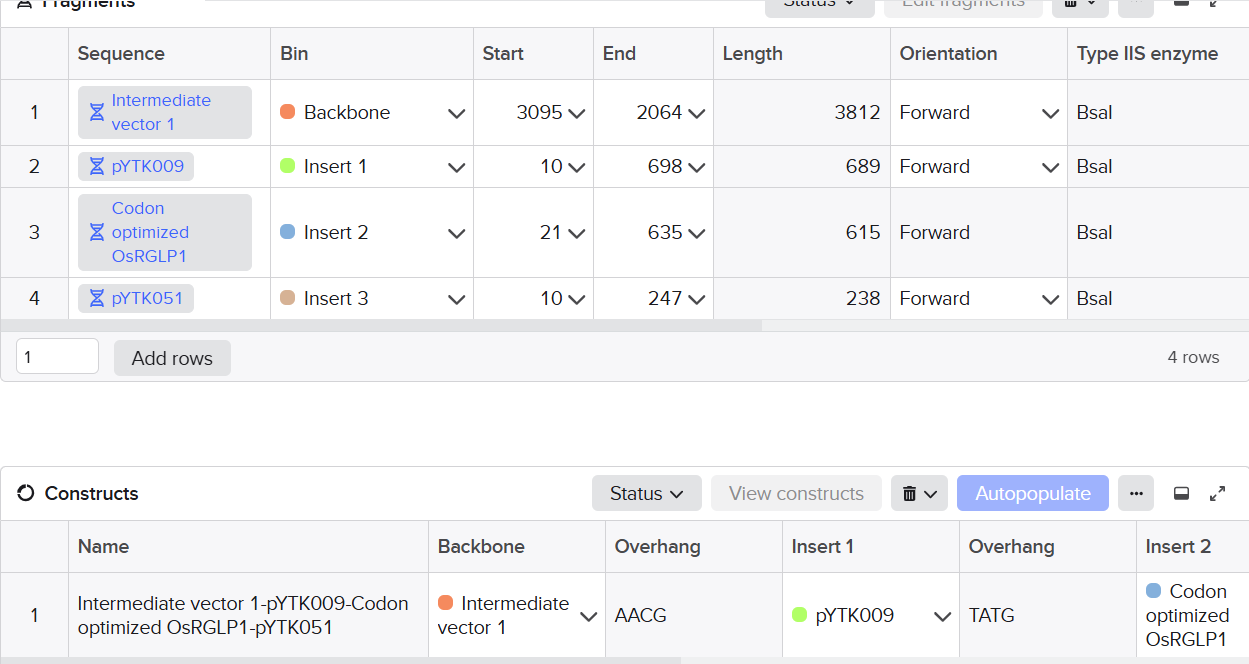Image resolution: width=1249 pixels, height=664 pixels.
Task: Click the orange Backbone color dot
Action: pos(288,112)
